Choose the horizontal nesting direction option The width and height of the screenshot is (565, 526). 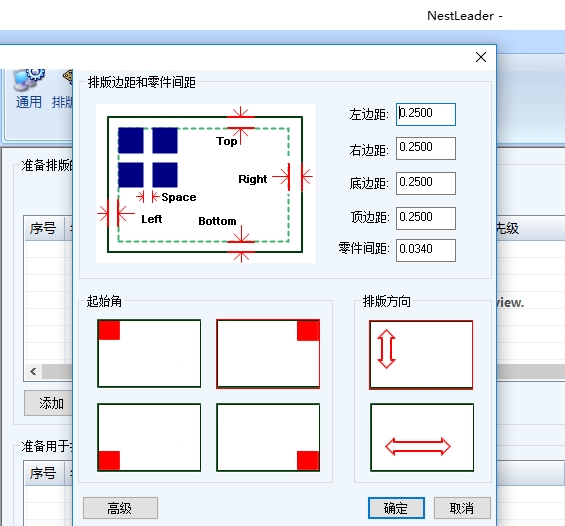coord(422,437)
